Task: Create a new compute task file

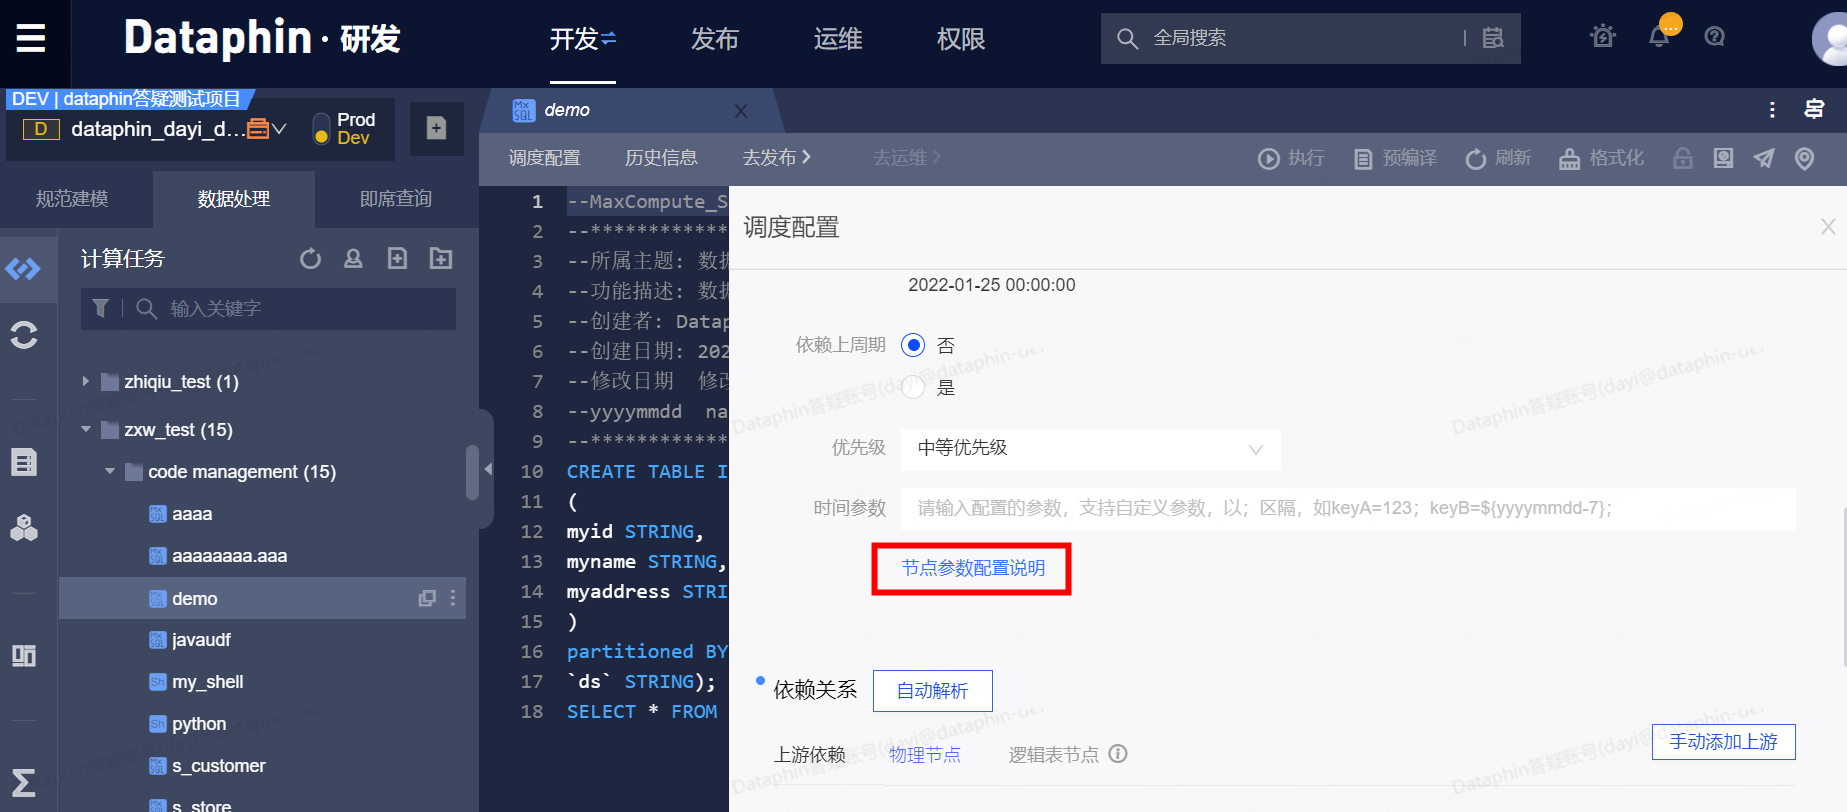Action: click(x=397, y=259)
